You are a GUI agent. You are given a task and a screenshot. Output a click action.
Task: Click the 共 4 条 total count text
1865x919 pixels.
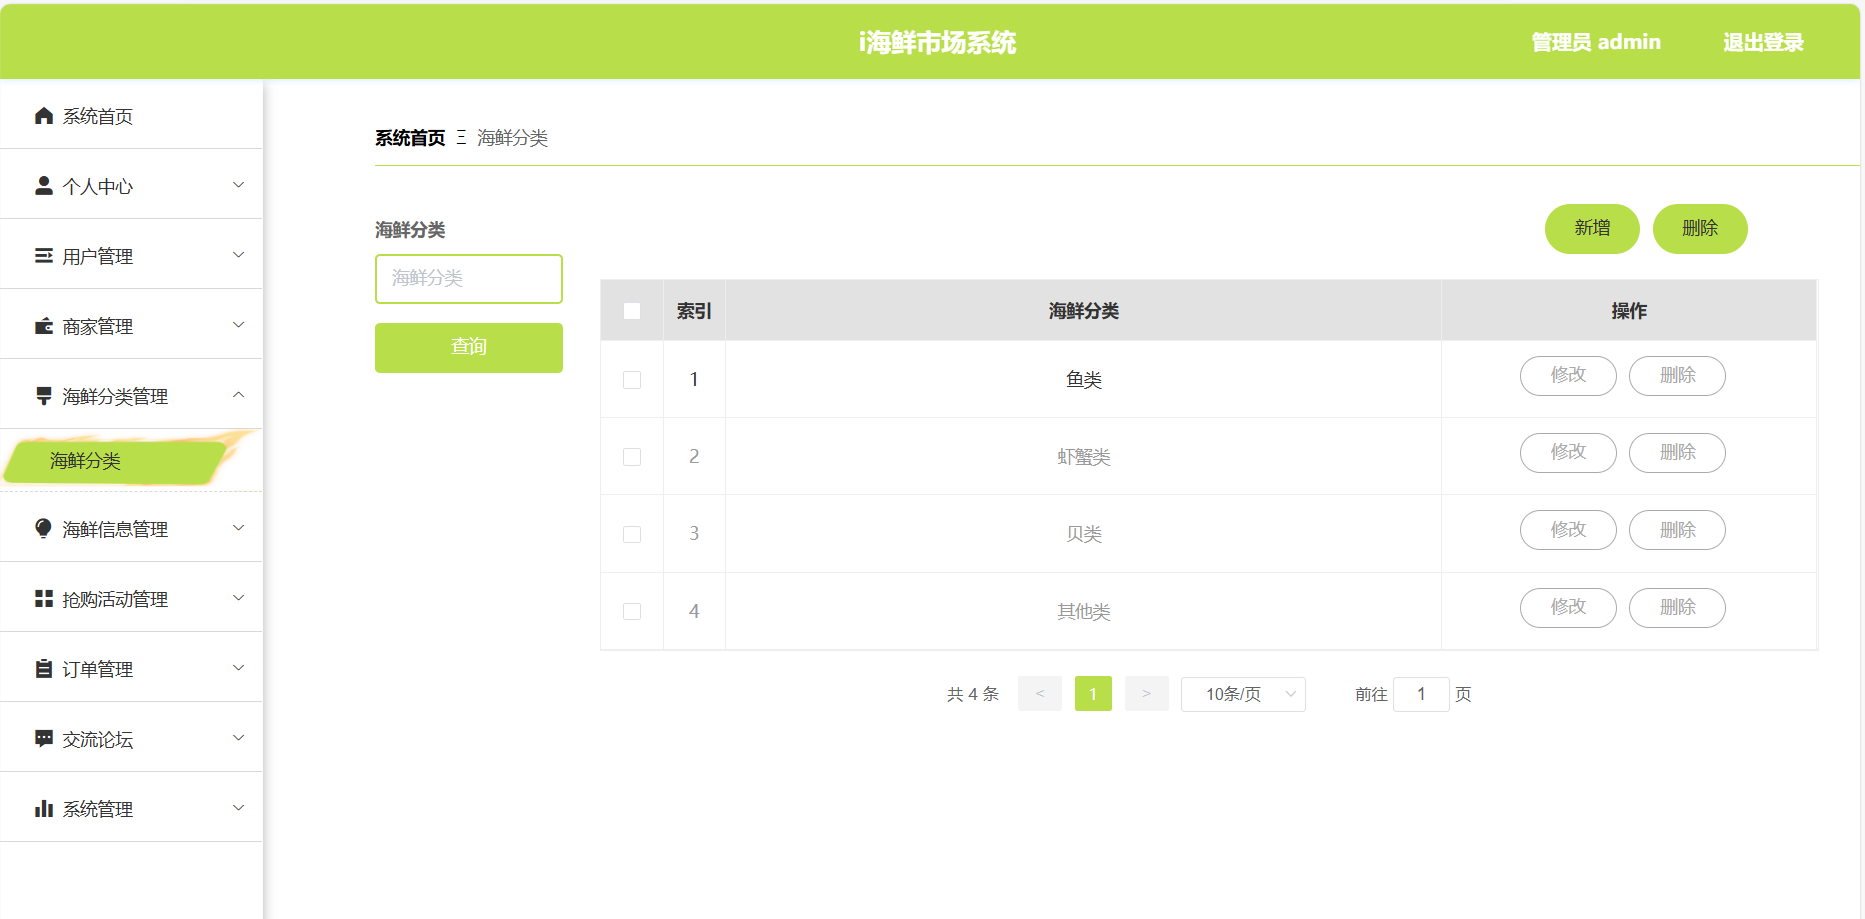pos(973,694)
